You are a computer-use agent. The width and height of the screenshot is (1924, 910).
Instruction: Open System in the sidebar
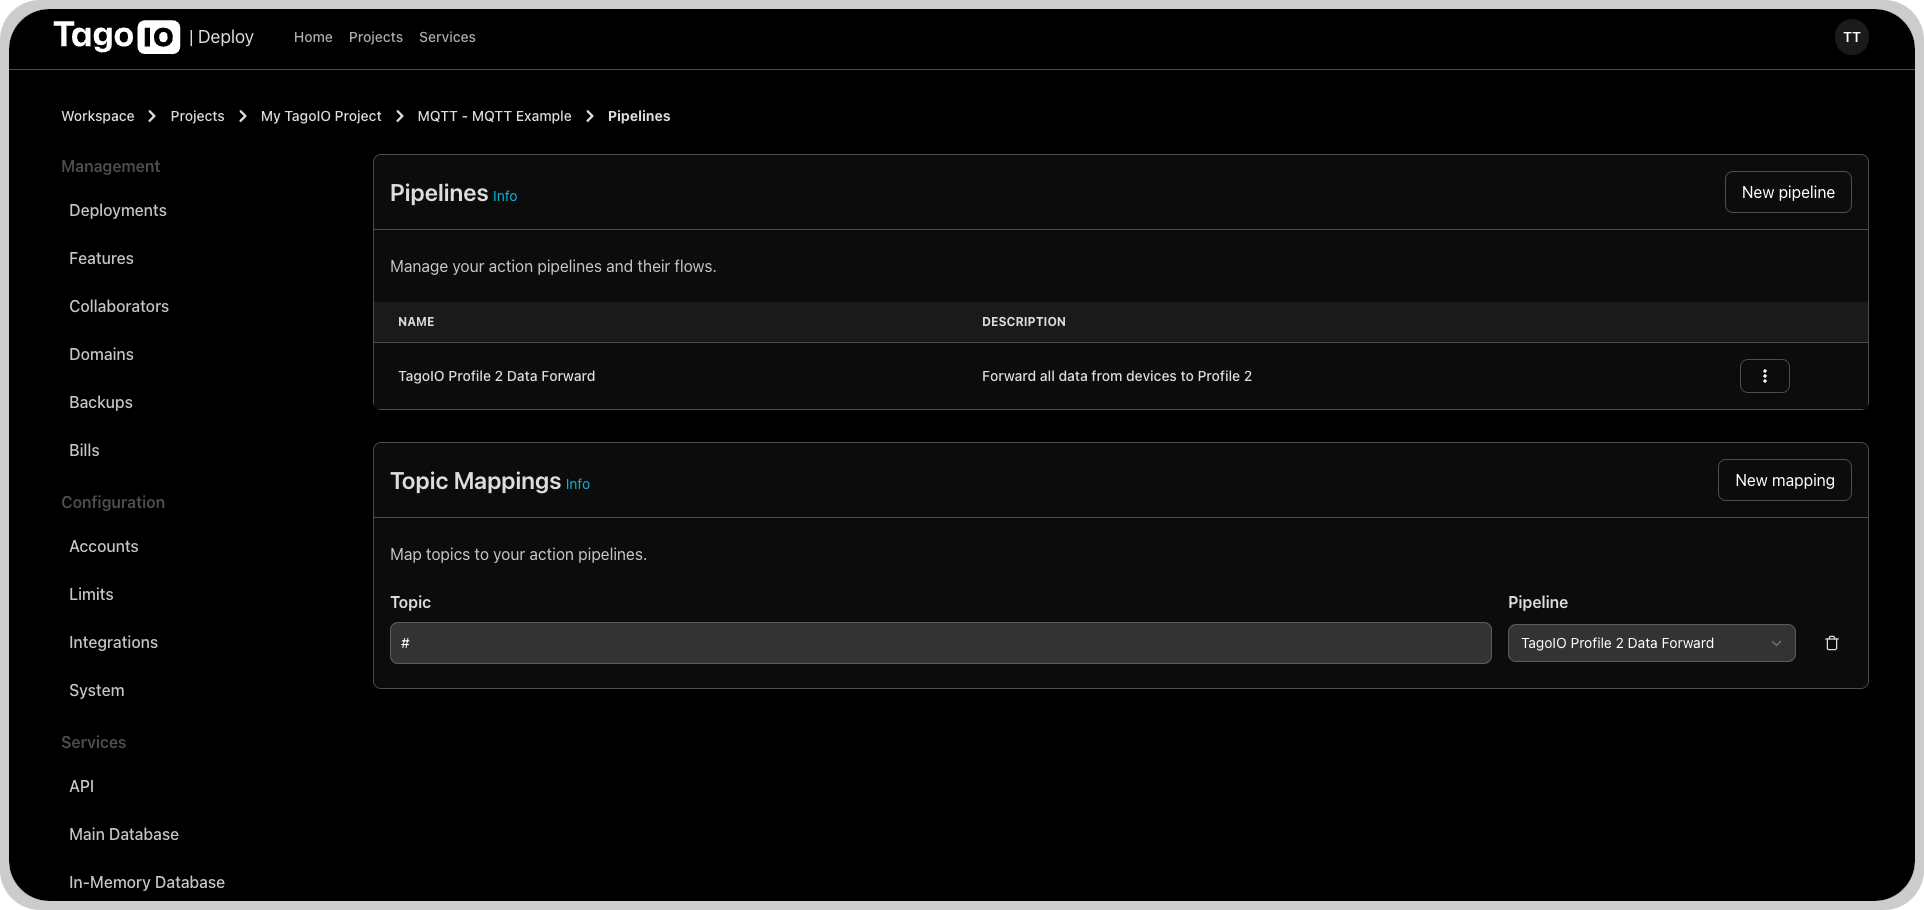(97, 690)
